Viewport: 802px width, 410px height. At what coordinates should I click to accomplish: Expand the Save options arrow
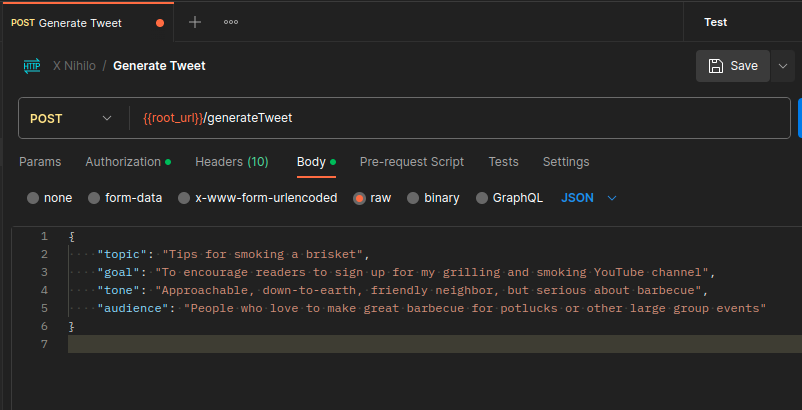pos(782,66)
